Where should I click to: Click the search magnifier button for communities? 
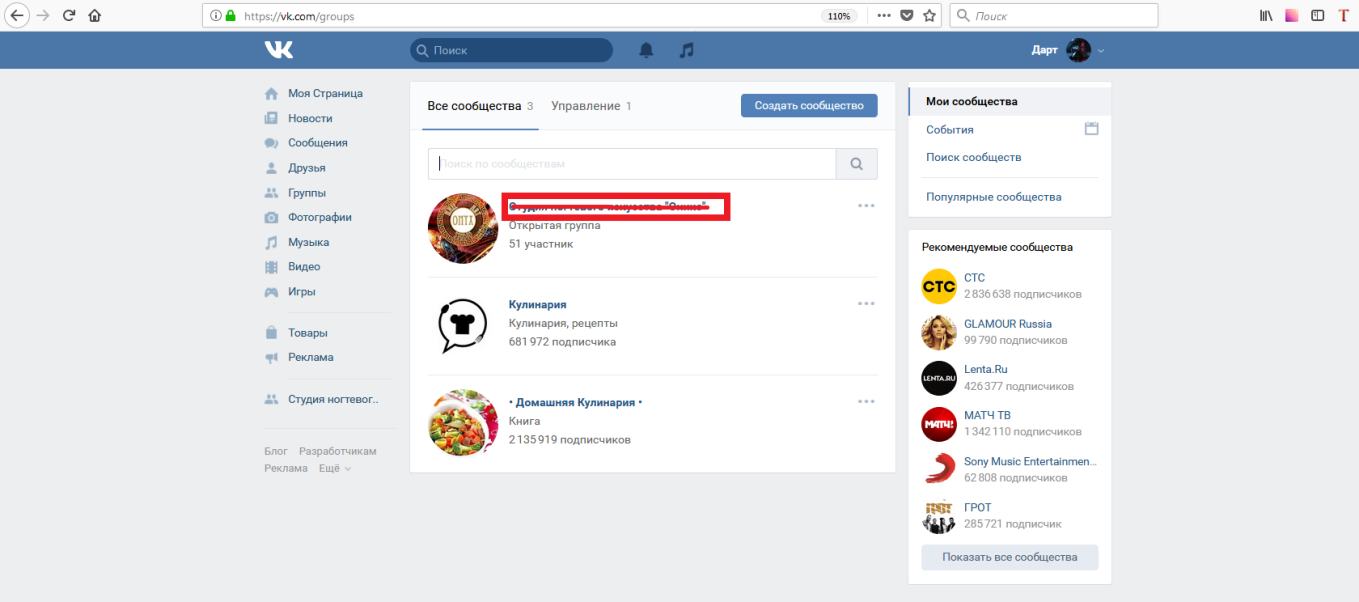pos(856,164)
